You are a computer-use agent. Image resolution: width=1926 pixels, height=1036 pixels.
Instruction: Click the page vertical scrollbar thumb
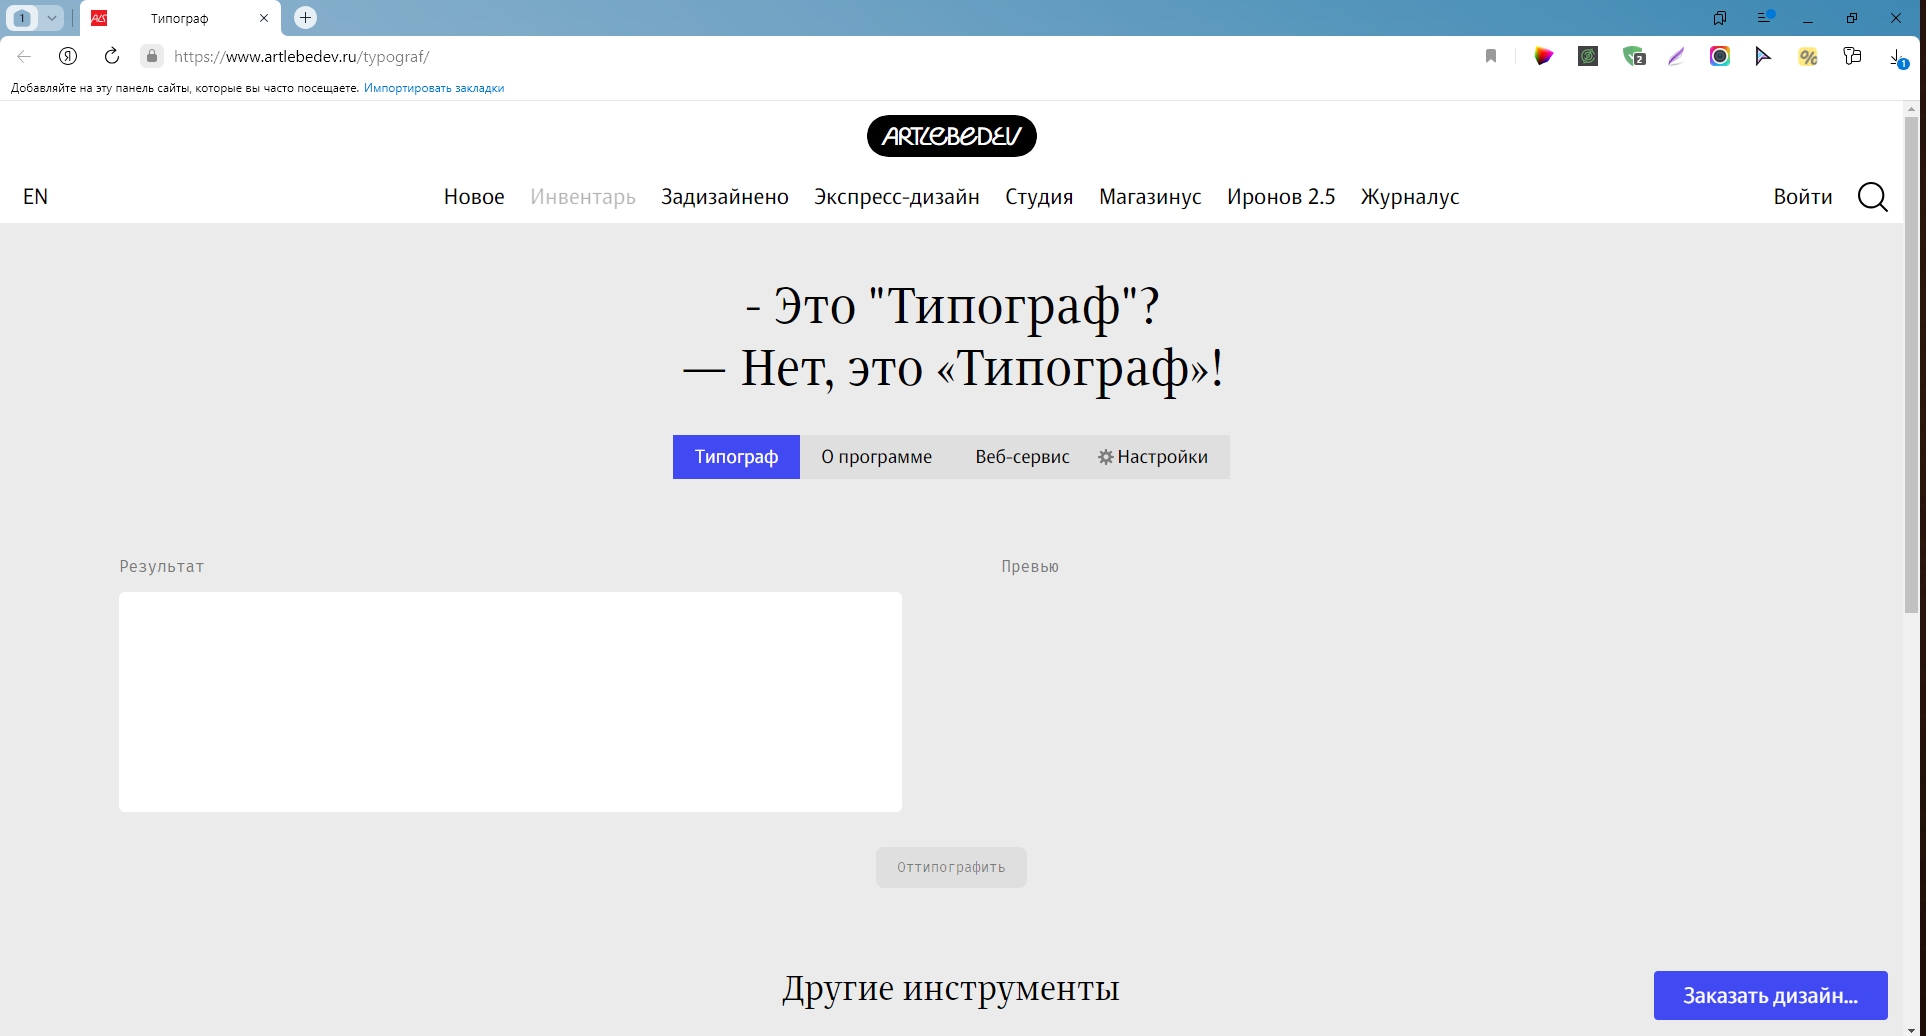[1912, 365]
